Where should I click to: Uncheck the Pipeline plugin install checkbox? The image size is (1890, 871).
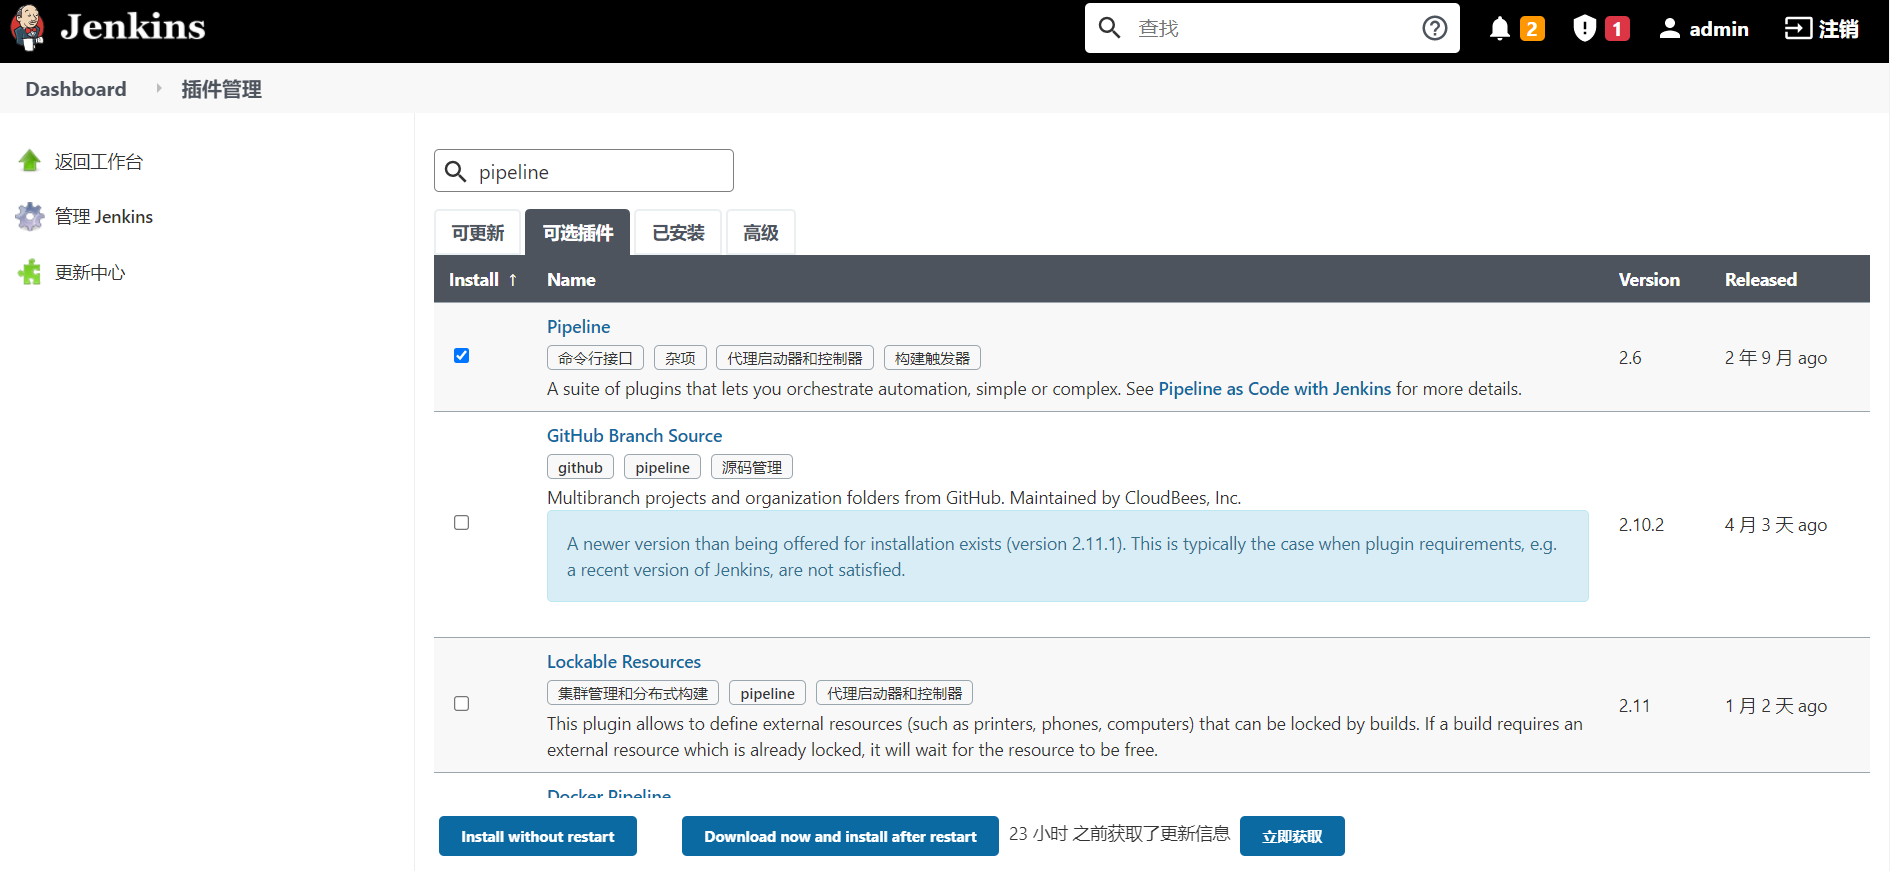point(461,355)
